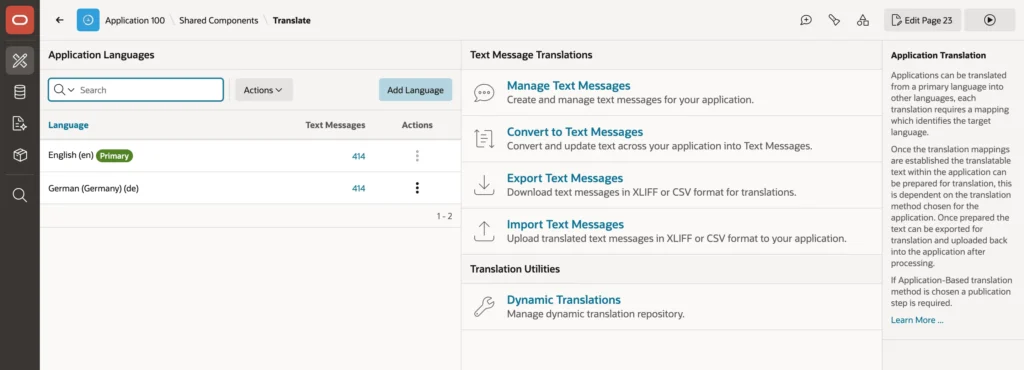The image size is (1024, 370).
Task: Click the Actions column header
Action: tap(417, 125)
